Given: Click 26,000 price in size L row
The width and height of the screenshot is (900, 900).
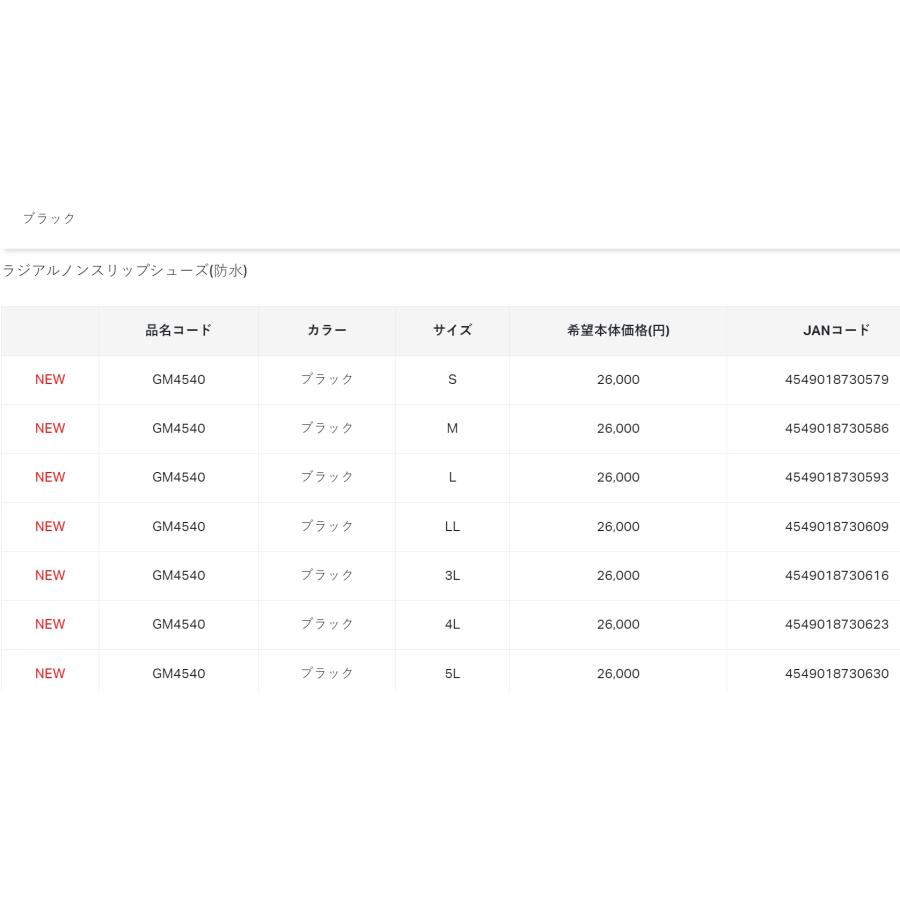Looking at the screenshot, I should 618,477.
